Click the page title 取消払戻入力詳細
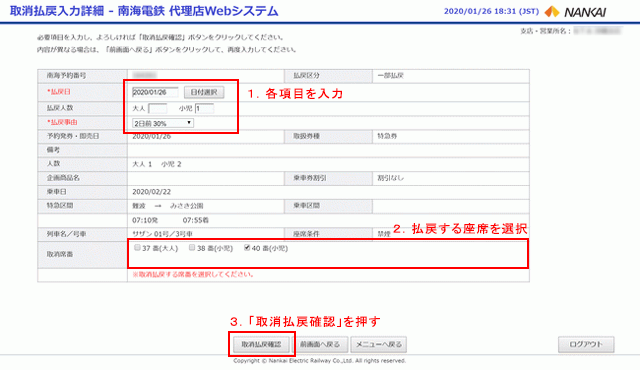 57,11
